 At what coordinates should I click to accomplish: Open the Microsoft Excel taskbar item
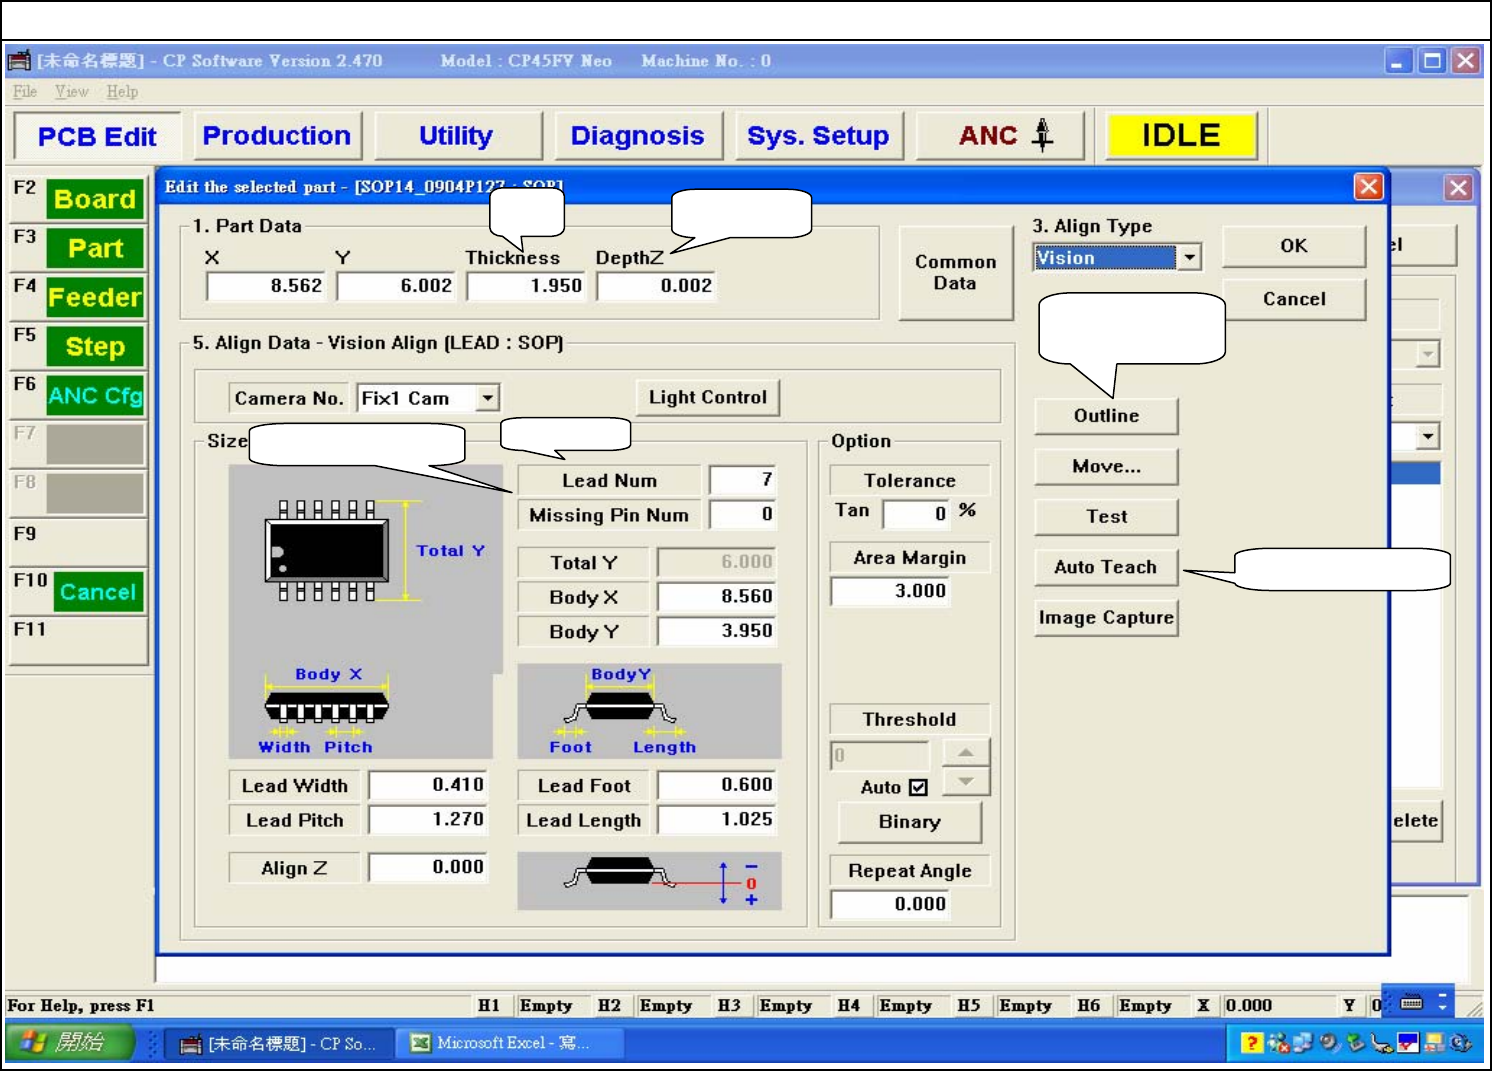[x=511, y=1043]
